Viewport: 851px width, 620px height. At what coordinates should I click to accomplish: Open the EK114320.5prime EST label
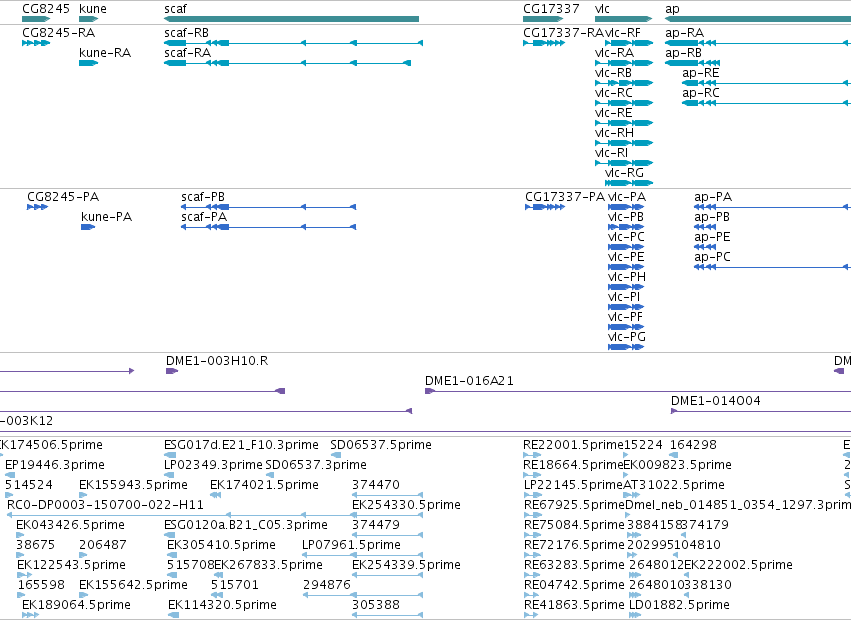[x=222, y=605]
